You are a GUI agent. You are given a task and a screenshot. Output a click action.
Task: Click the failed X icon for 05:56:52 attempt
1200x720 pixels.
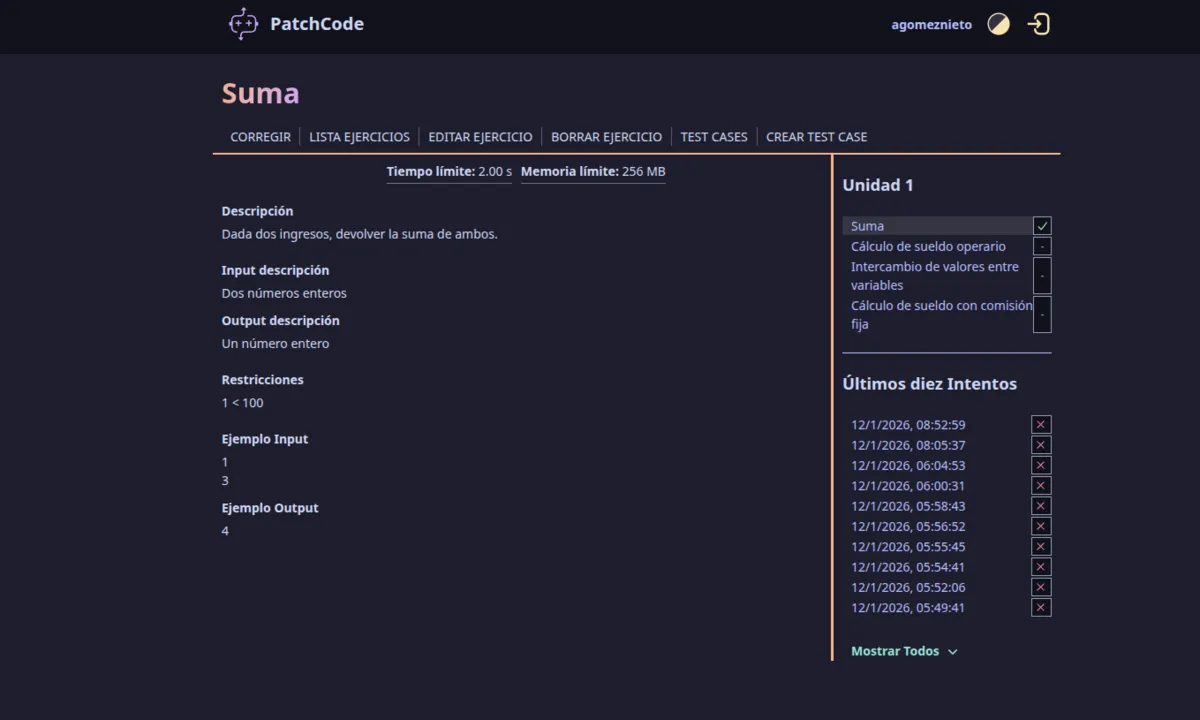click(1041, 526)
